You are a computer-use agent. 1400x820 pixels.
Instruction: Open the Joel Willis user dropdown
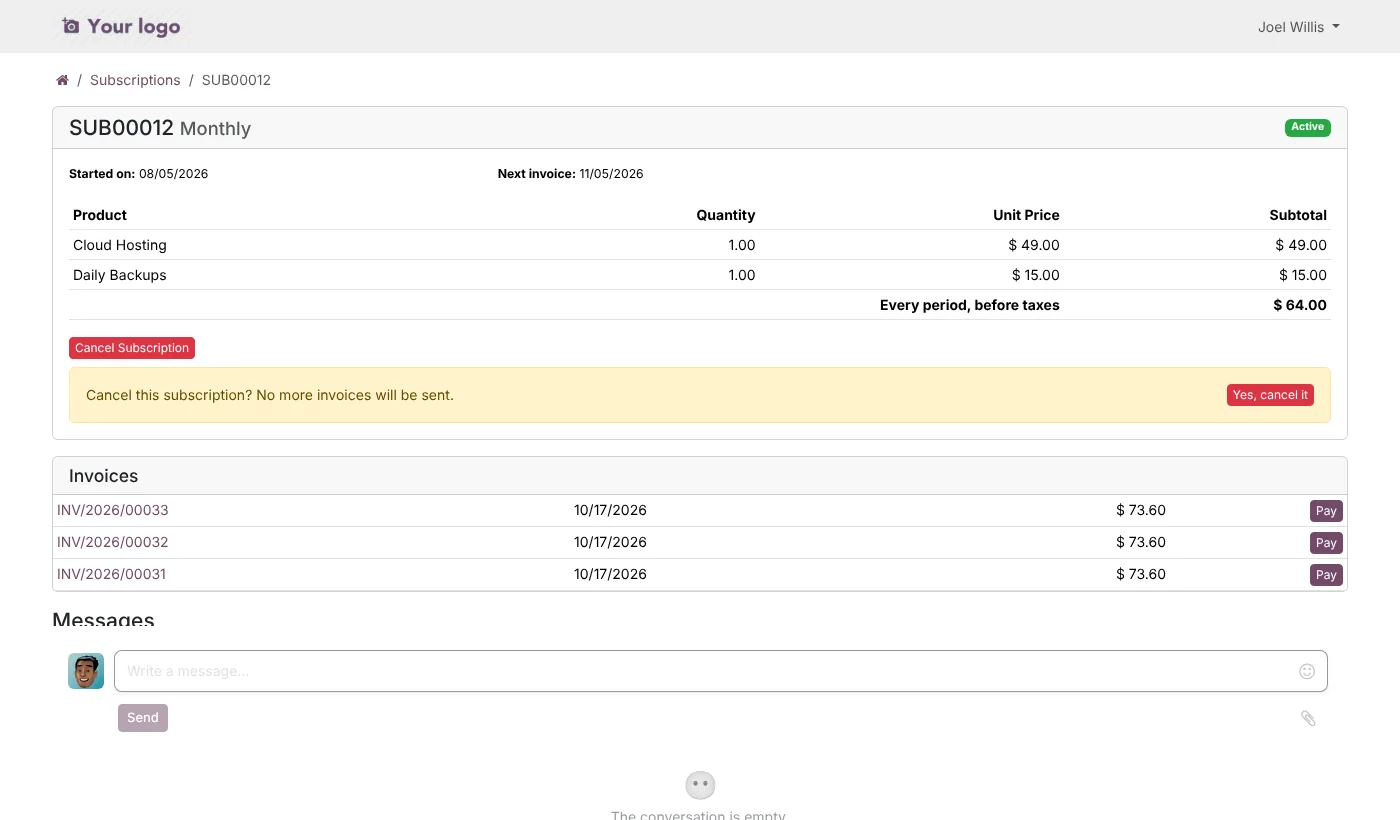pos(1298,27)
